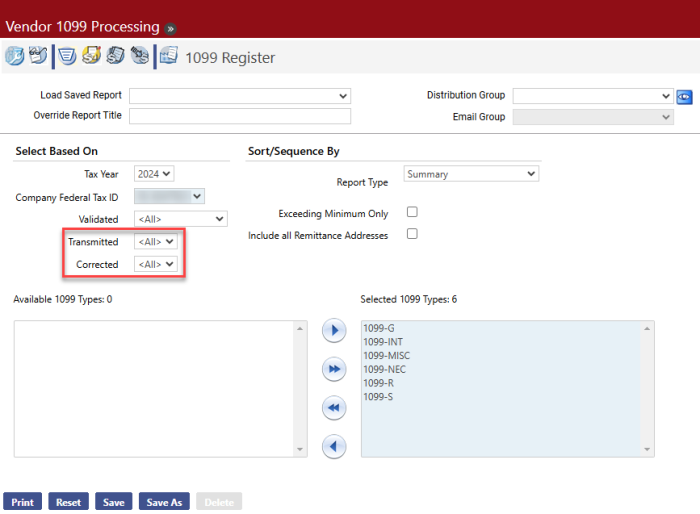Screen dimensions: 700x514
Task: Click the glasses review document icon
Action: coord(38,56)
